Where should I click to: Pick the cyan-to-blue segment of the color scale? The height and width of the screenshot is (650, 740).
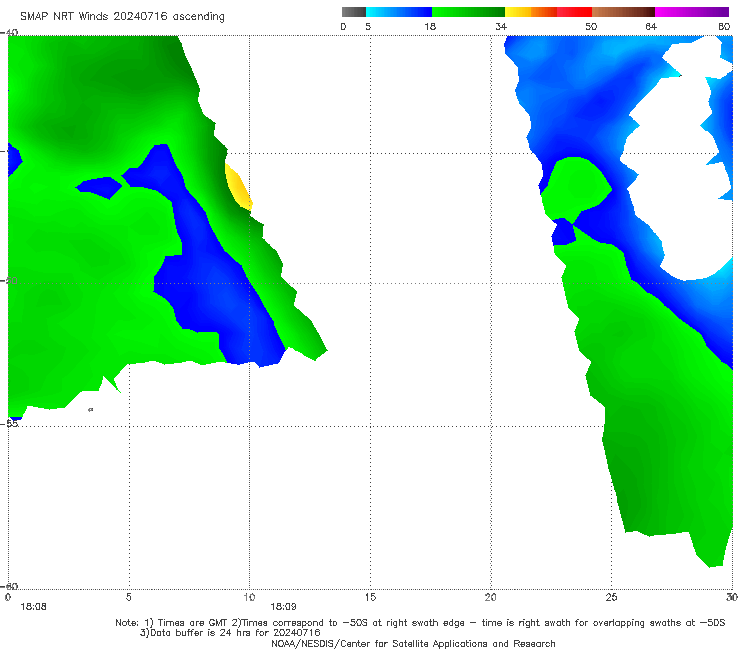(x=399, y=12)
